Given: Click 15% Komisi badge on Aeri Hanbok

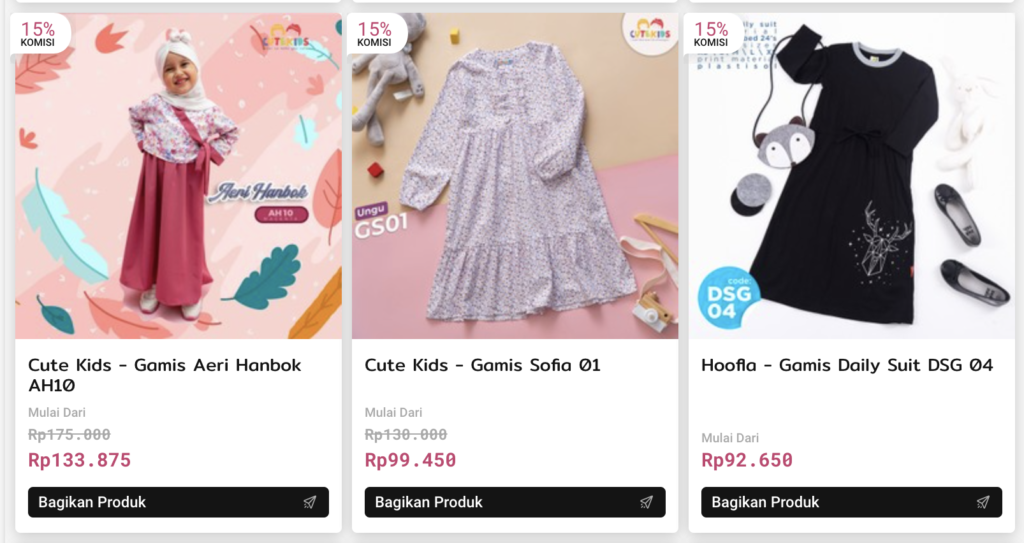Looking at the screenshot, I should [38, 34].
